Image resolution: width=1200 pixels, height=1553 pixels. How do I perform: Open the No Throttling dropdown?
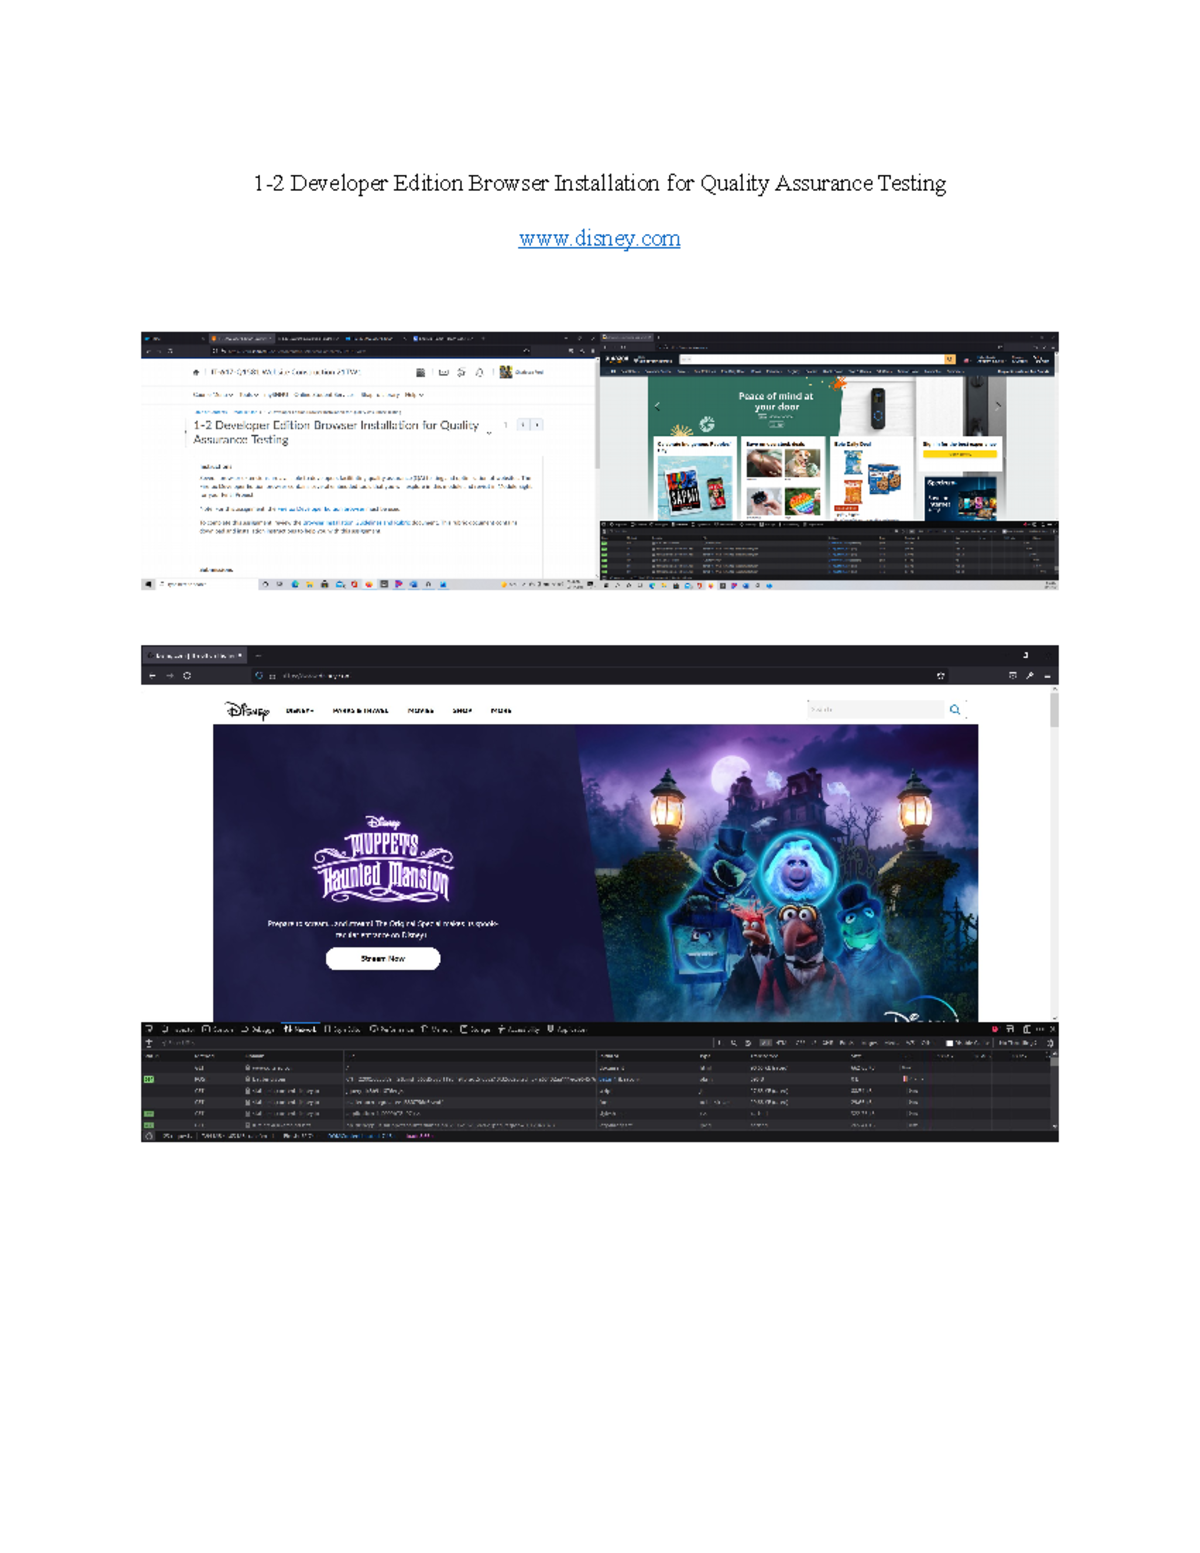[1015, 1045]
